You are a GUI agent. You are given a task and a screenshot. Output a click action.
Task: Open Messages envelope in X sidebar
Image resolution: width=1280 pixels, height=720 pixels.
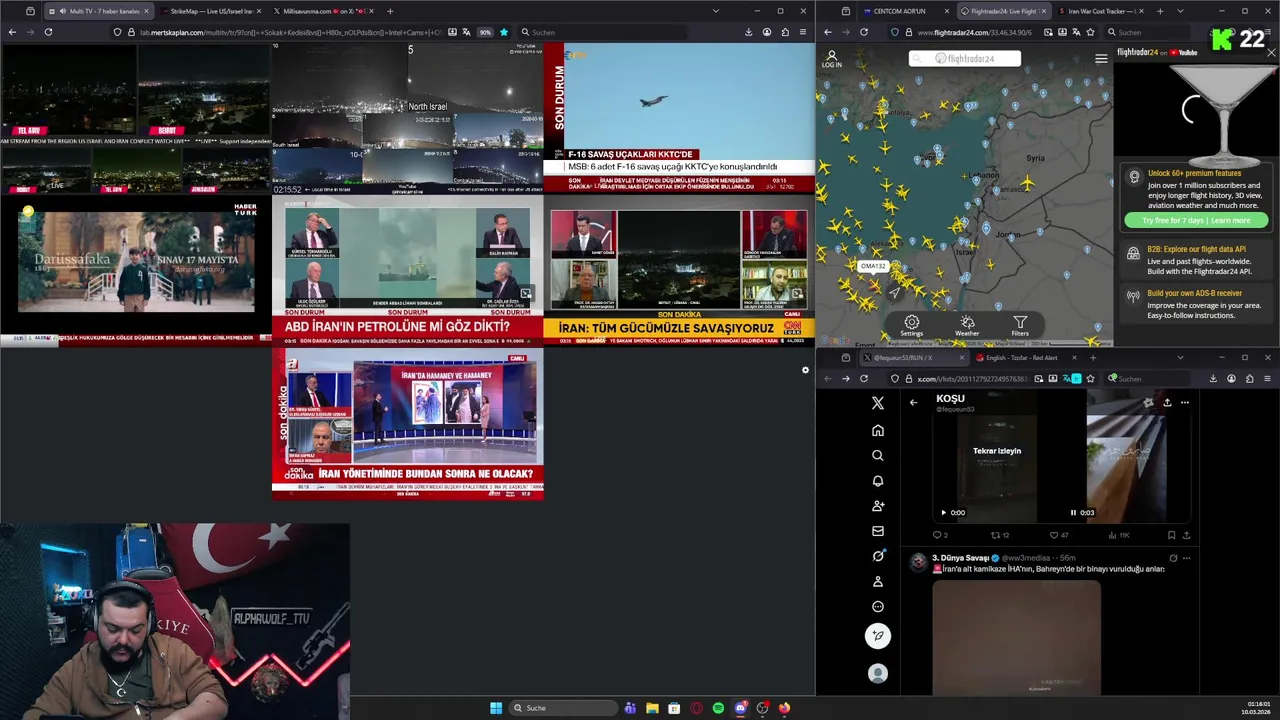pos(878,531)
